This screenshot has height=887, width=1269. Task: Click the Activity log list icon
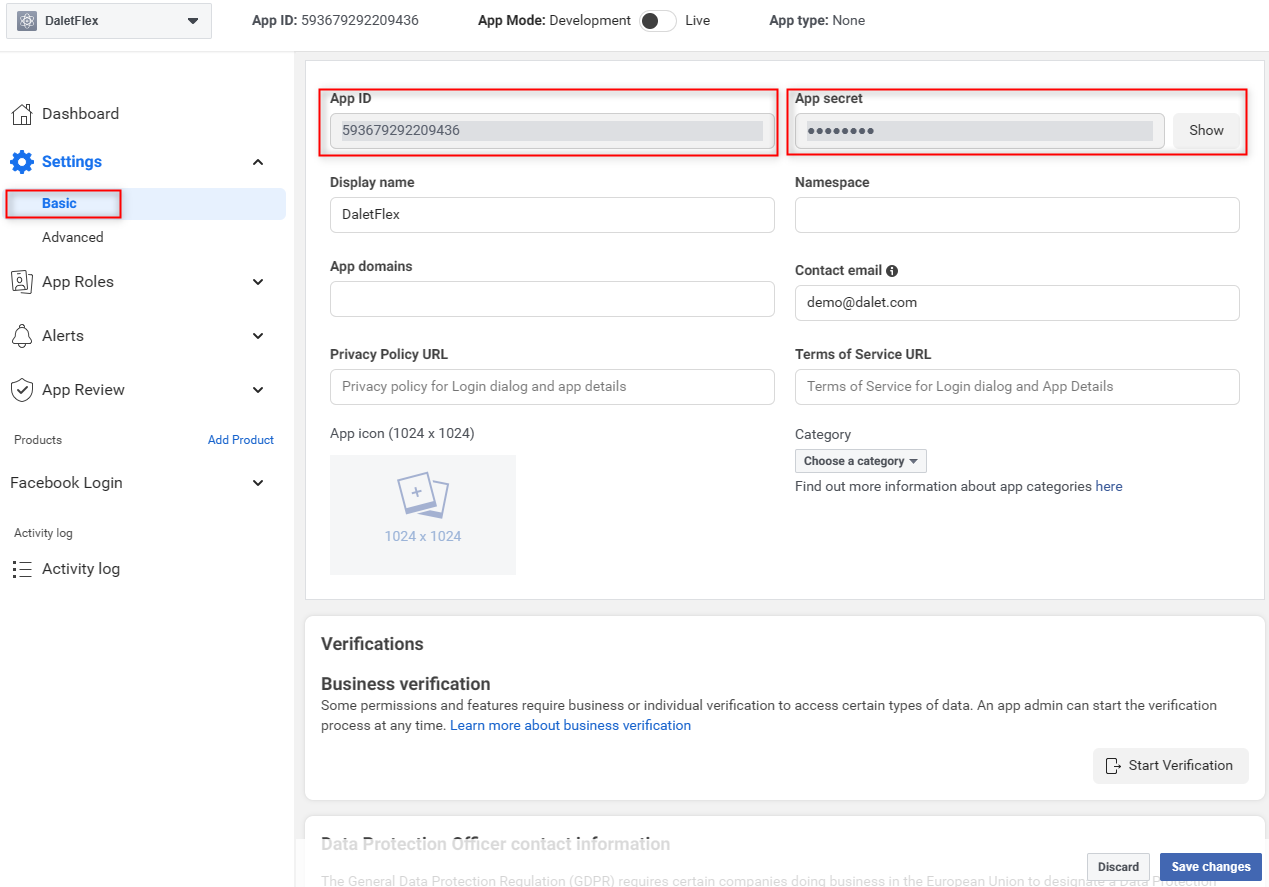[x=21, y=569]
